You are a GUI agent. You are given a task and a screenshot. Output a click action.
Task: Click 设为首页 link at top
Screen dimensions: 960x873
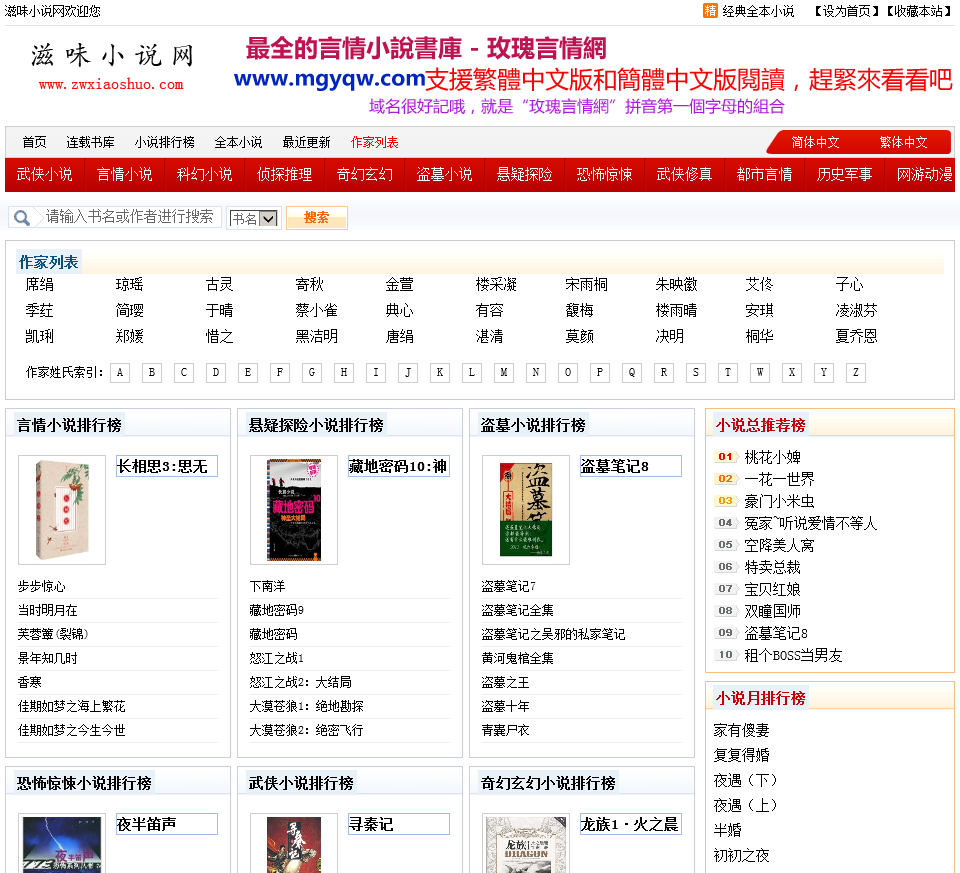pyautogui.click(x=847, y=11)
